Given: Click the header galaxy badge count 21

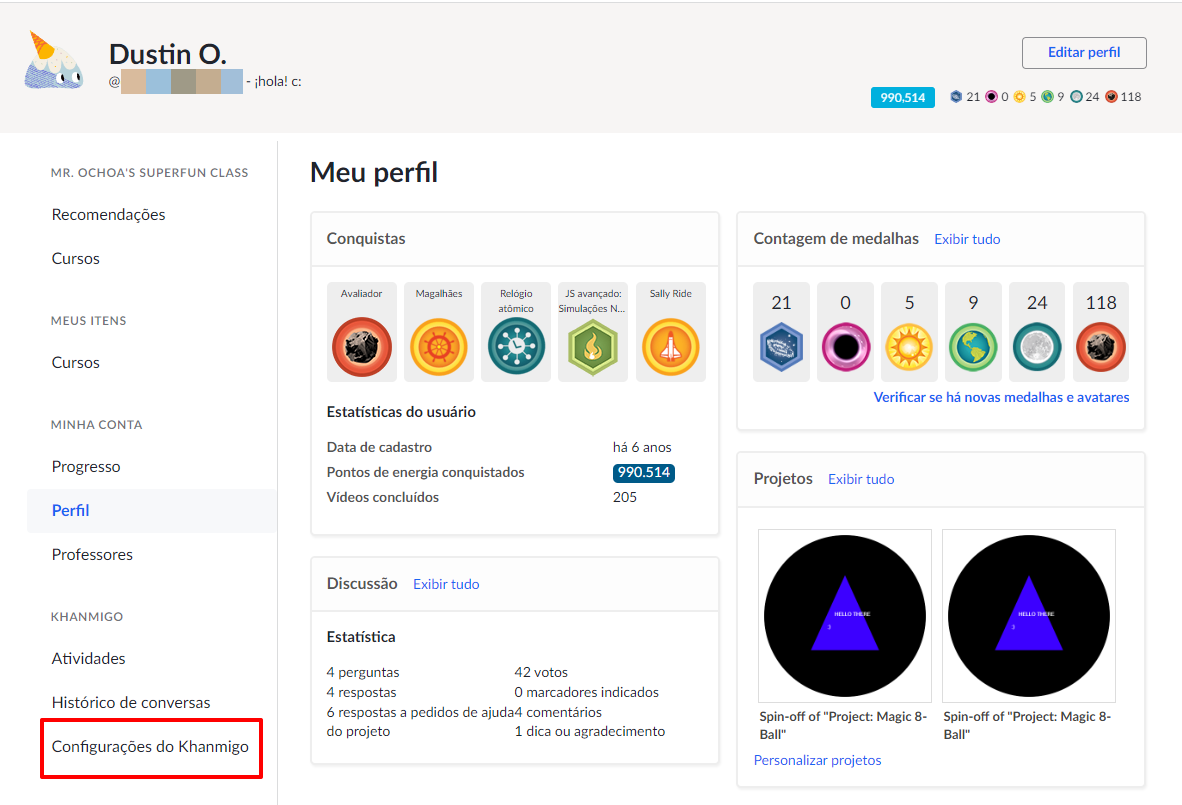Looking at the screenshot, I should [965, 96].
